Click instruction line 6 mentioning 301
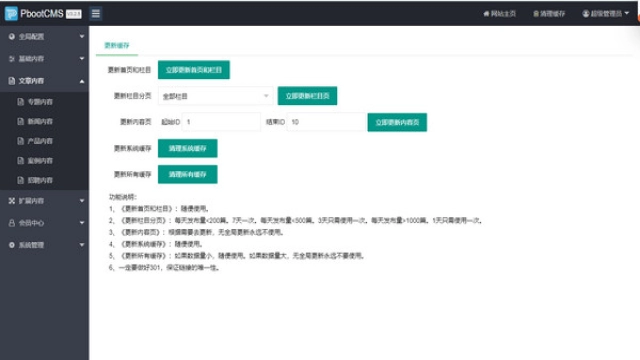The width and height of the screenshot is (640, 360). 164,268
